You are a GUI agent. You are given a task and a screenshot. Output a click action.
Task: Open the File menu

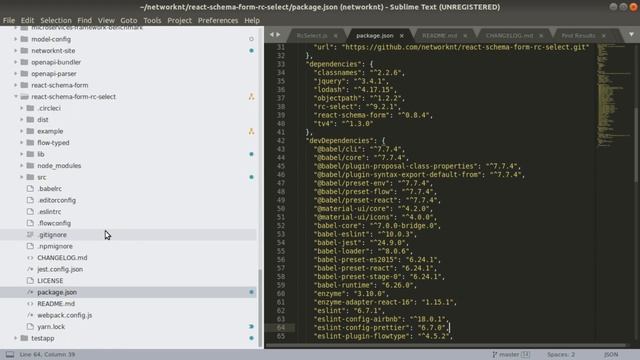9,20
